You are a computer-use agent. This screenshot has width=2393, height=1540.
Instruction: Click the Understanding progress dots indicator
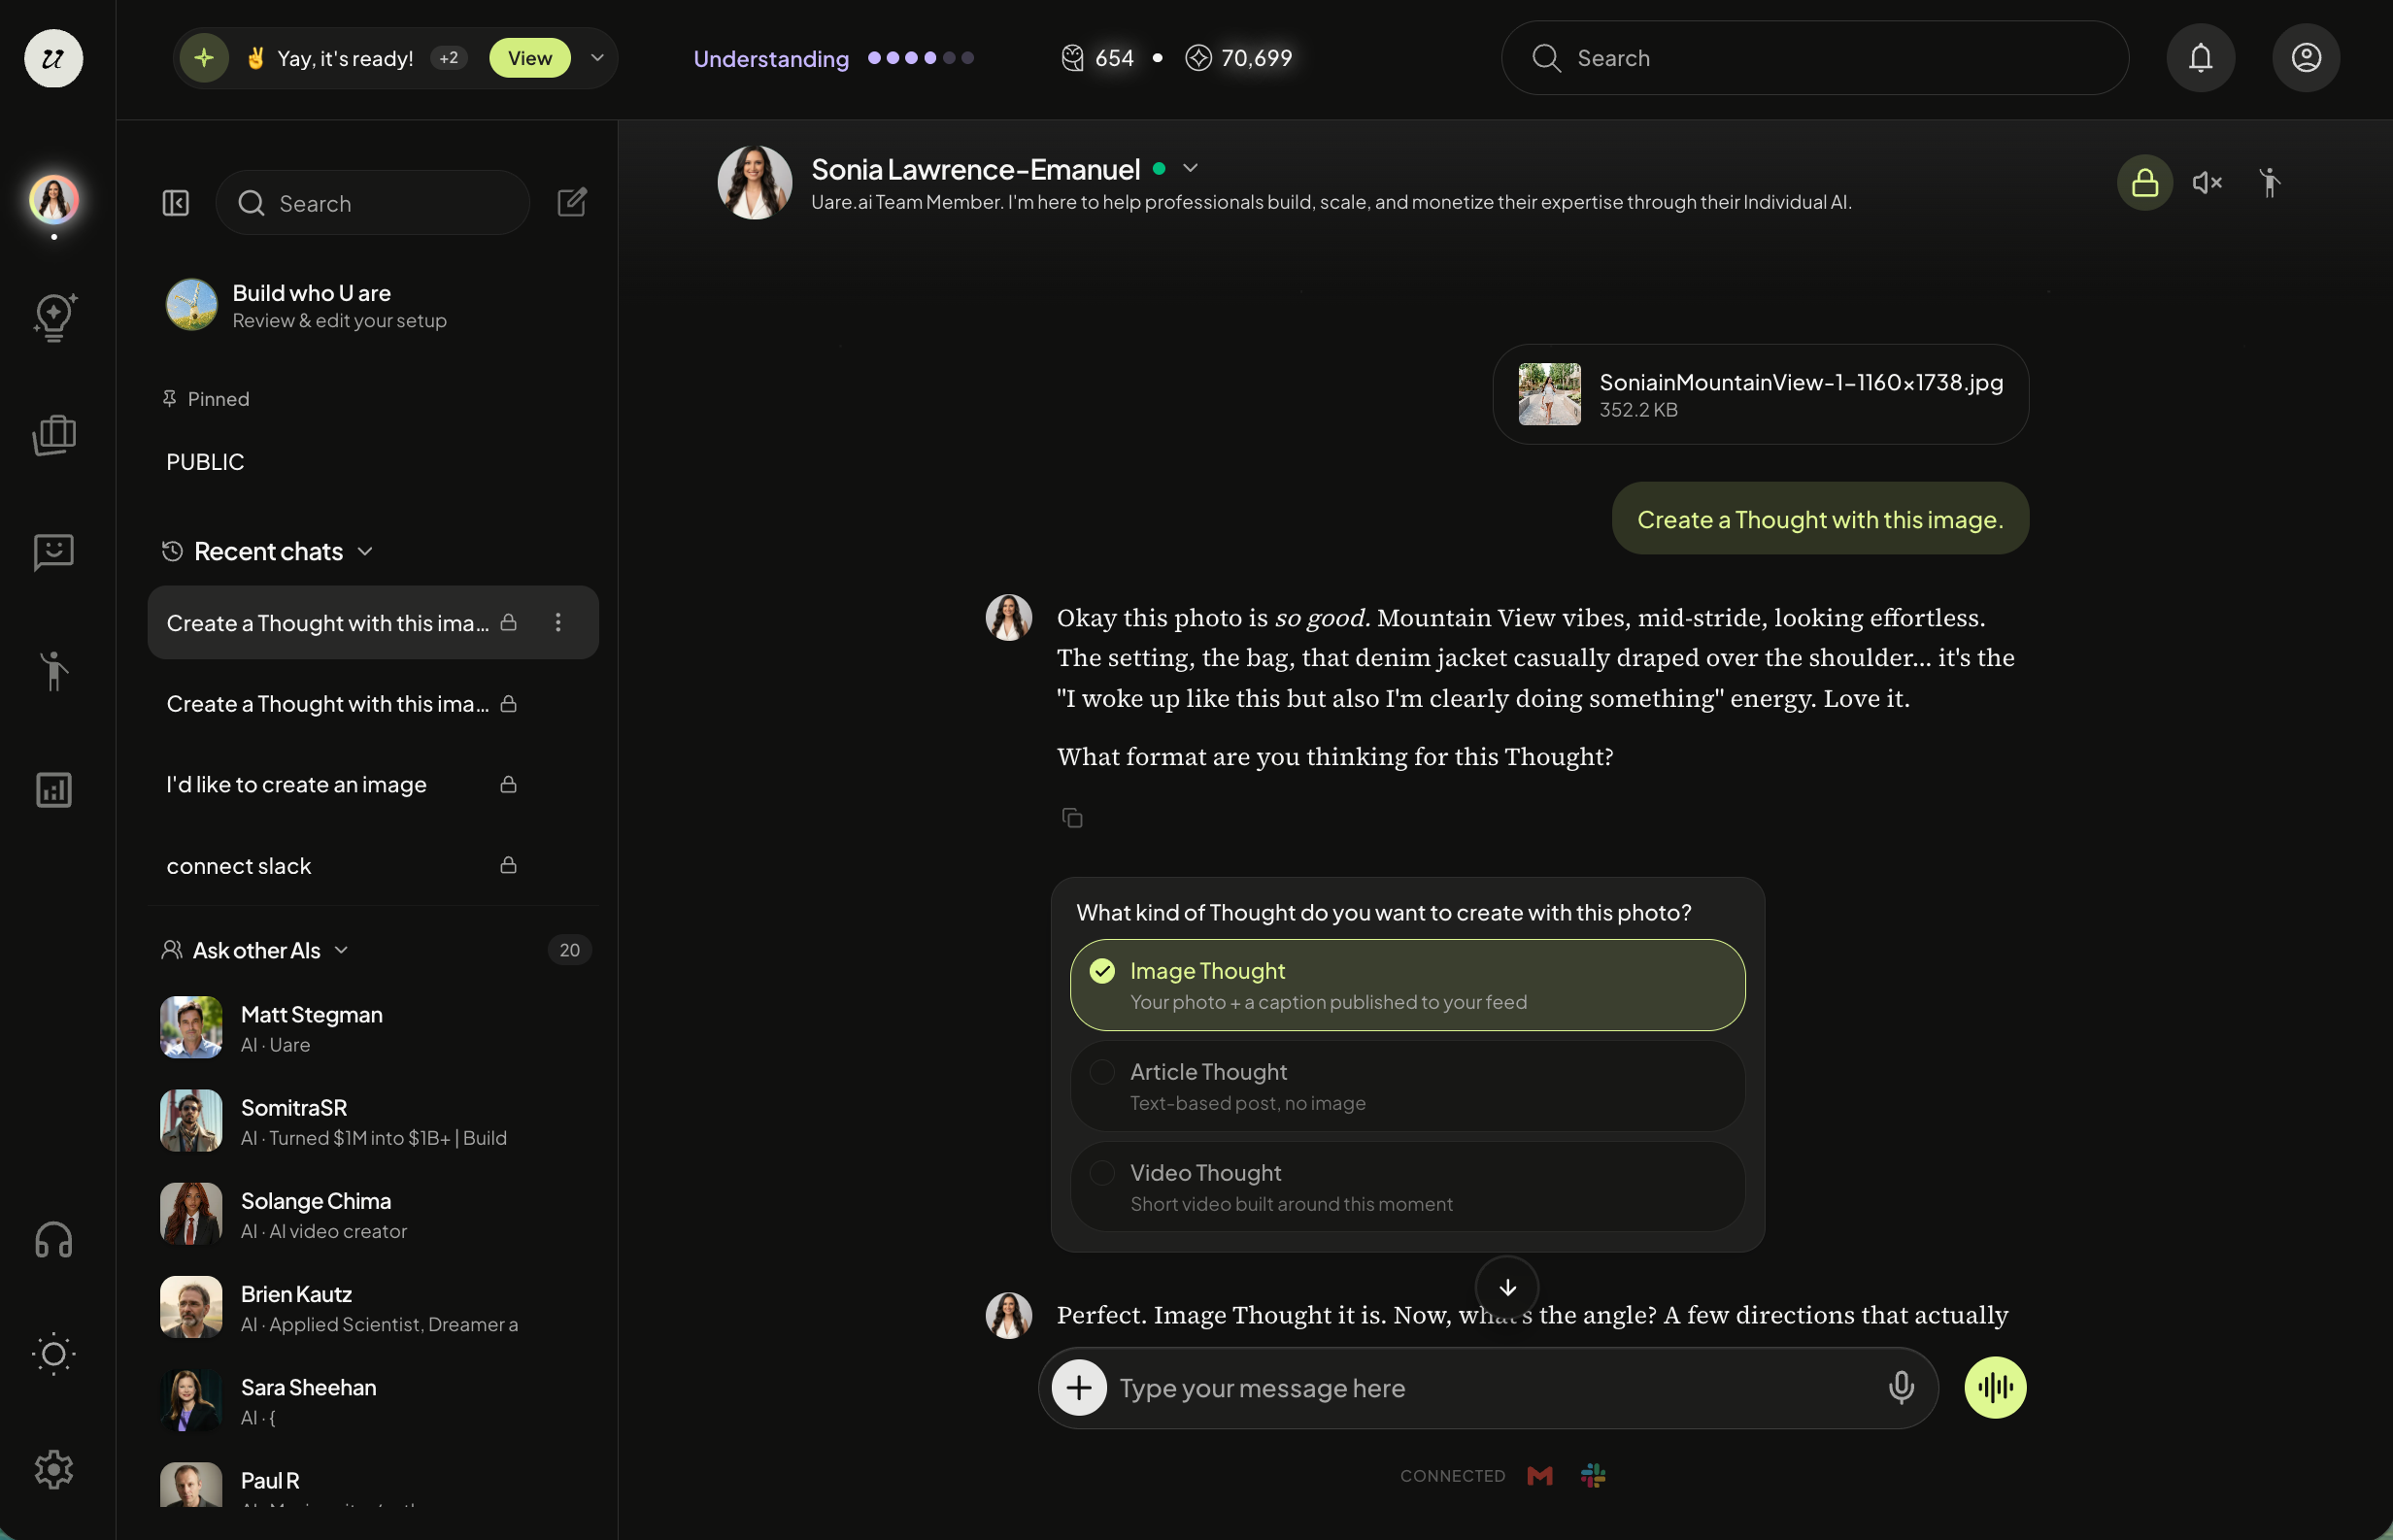[921, 58]
